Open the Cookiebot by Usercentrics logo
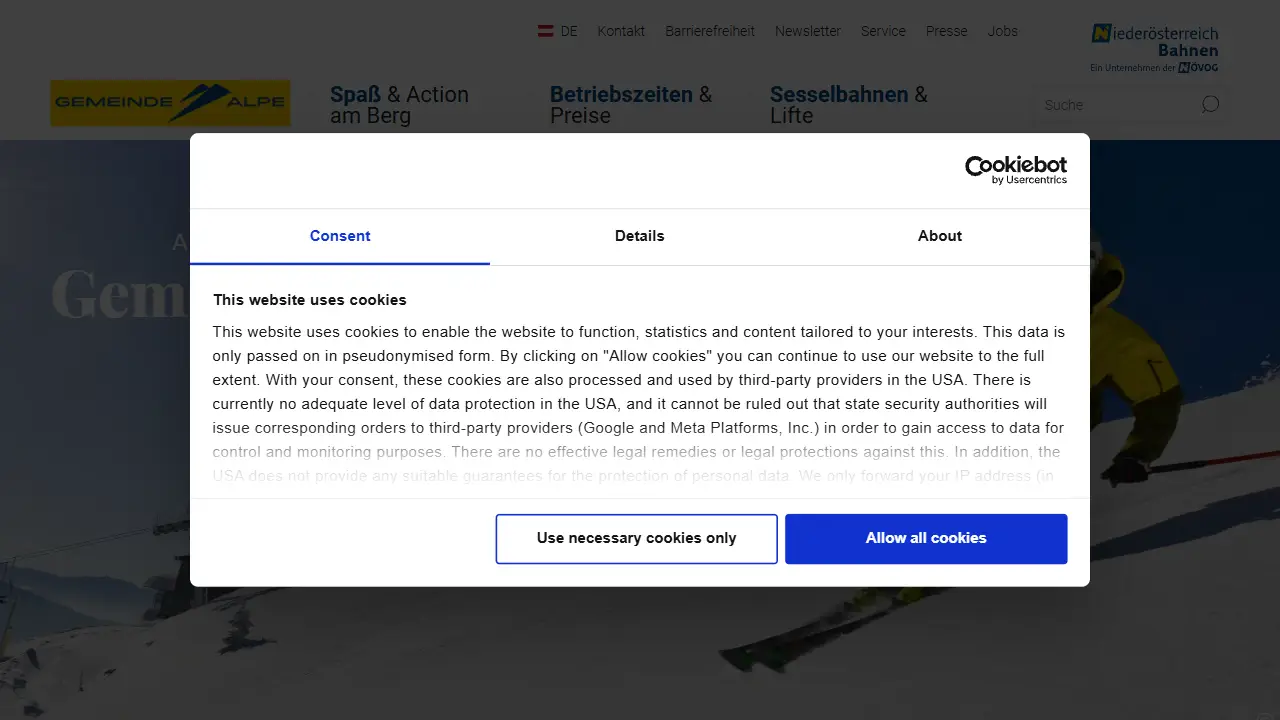This screenshot has width=1280, height=720. [1016, 170]
